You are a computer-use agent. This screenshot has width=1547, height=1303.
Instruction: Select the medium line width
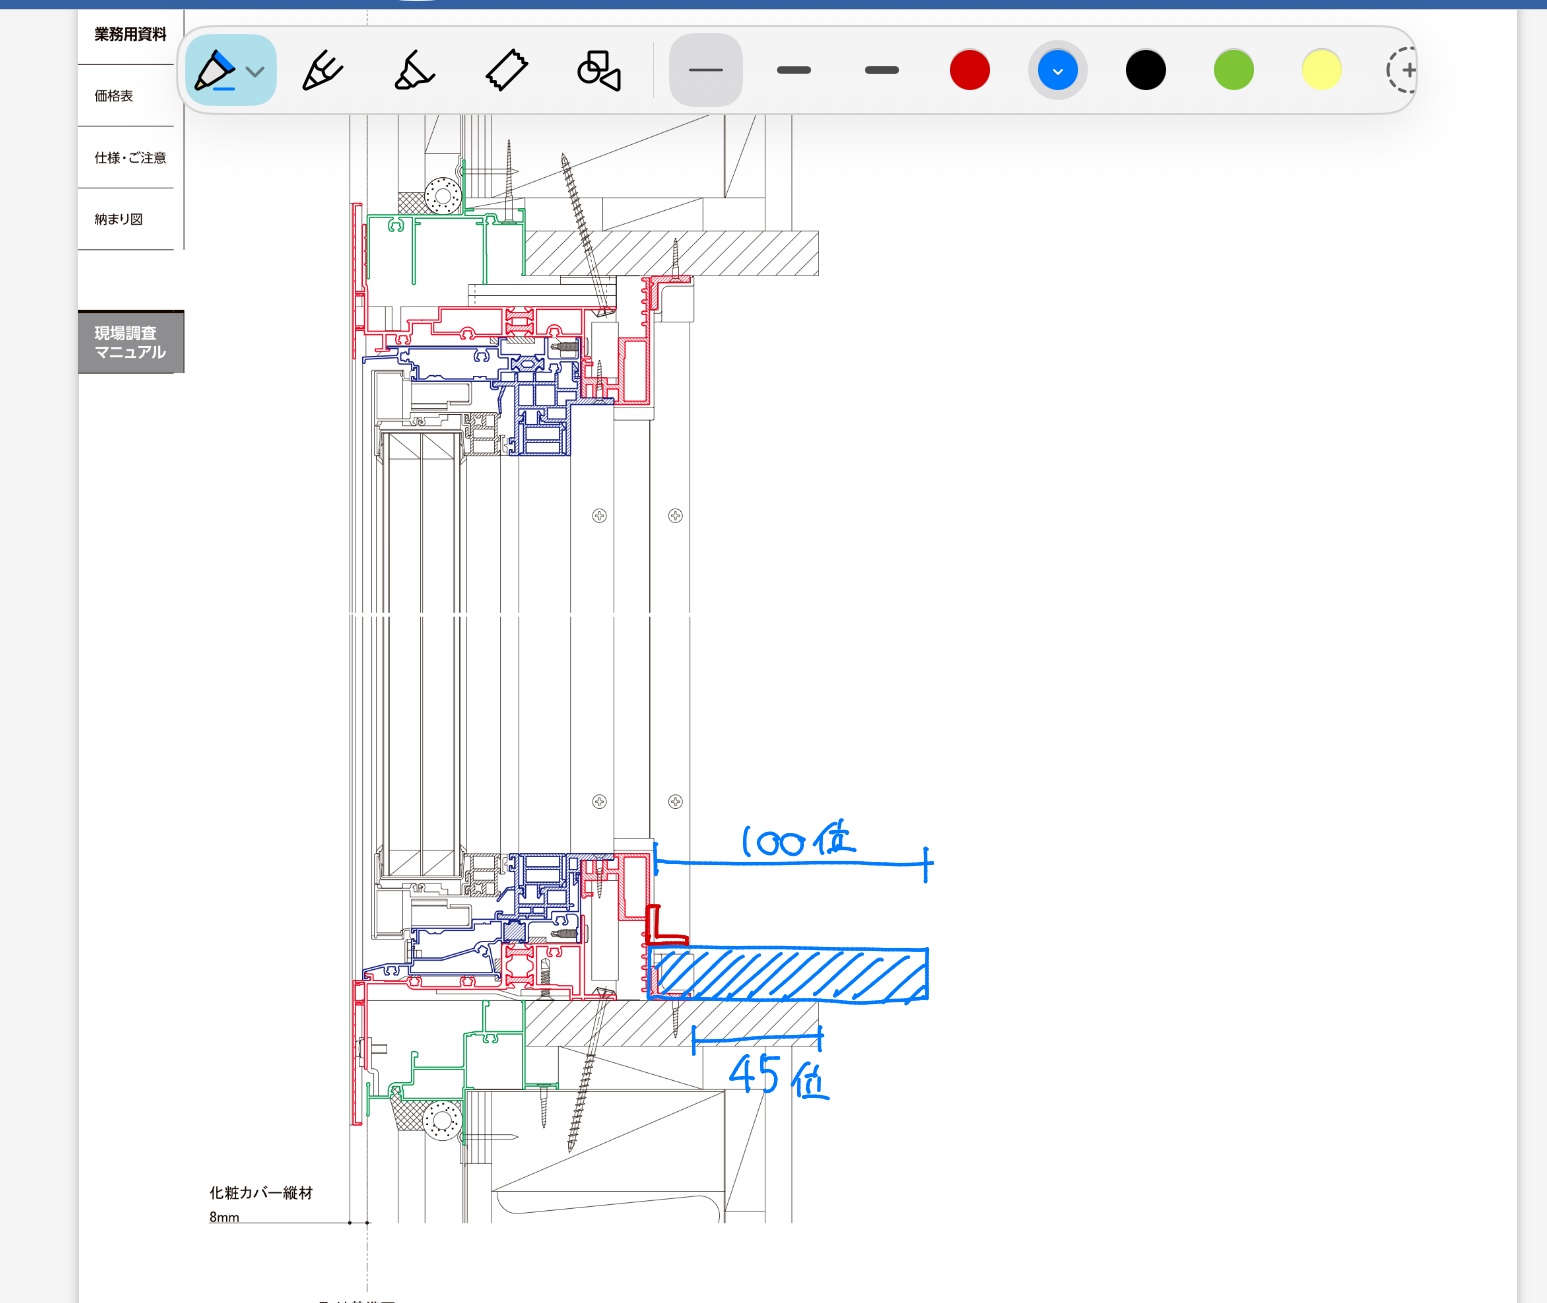tap(794, 70)
